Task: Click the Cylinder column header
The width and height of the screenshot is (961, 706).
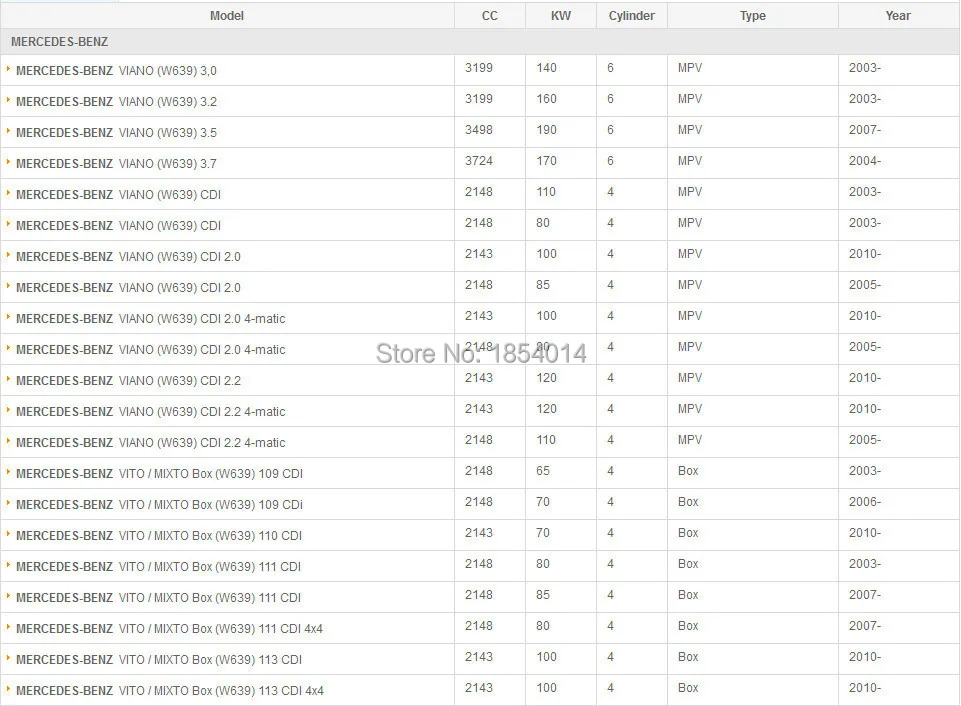Action: pos(632,16)
